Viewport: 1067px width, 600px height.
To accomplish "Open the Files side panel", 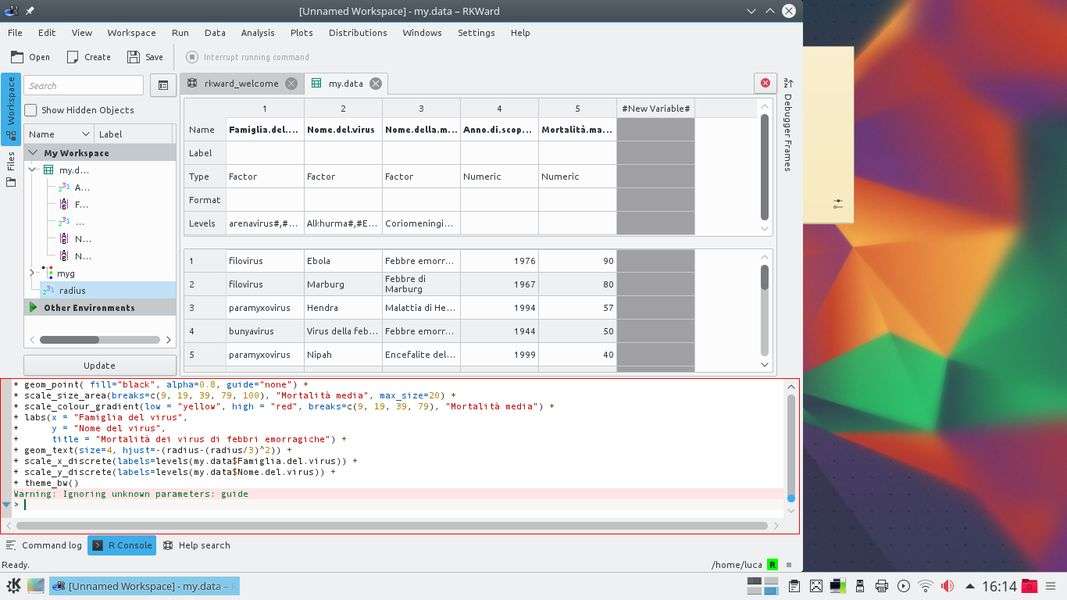I will point(10,167).
